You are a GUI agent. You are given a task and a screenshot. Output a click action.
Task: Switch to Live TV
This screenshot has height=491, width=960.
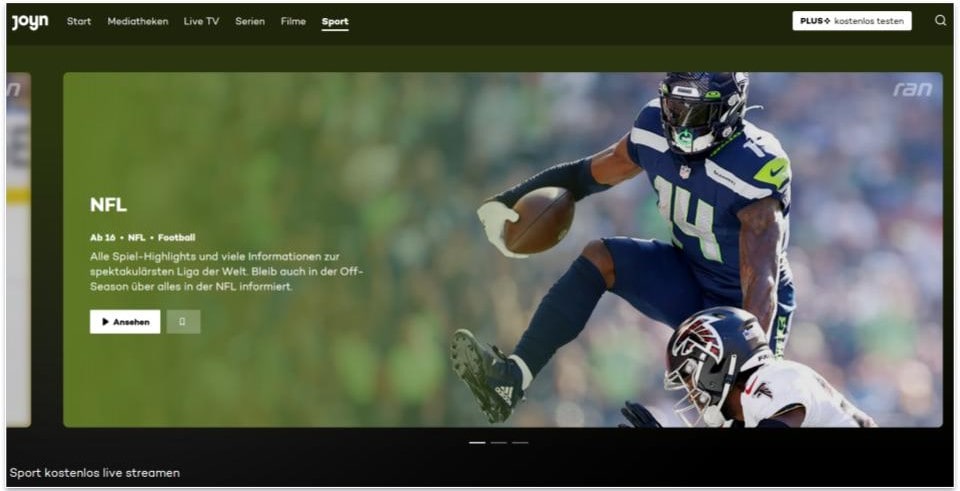pos(201,21)
